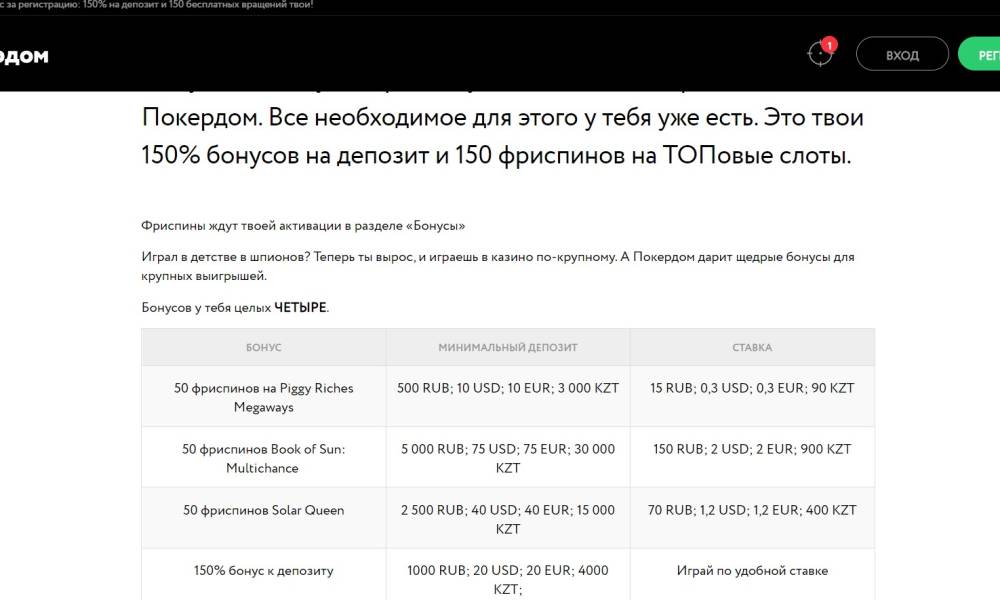The width and height of the screenshot is (1000, 600).
Task: Click the bold word ЧЕТЫРЕ
Action: pyautogui.click(x=300, y=307)
